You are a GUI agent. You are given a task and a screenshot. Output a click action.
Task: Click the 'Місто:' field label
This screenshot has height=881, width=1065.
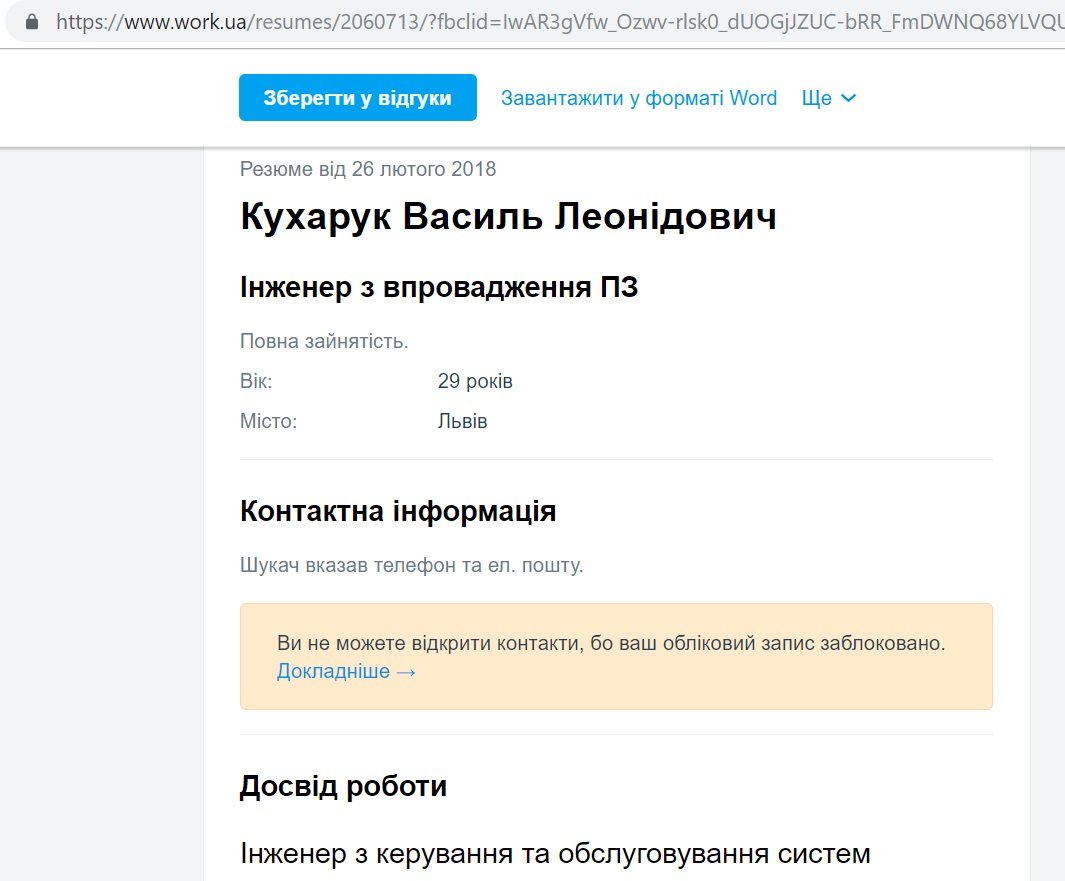coord(268,421)
